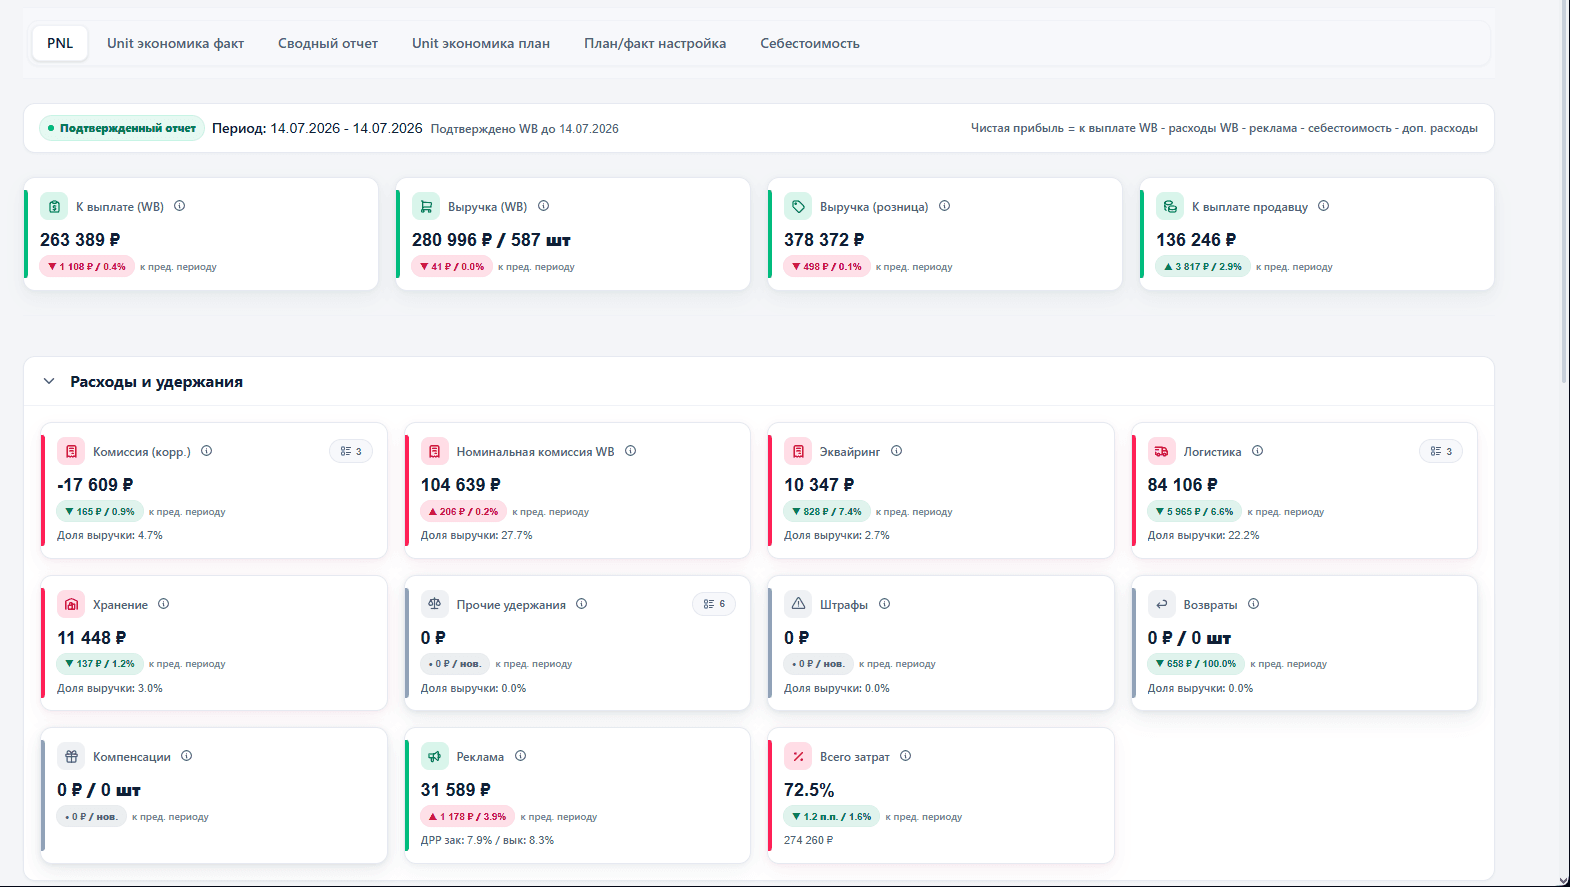
Task: Collapse the Расходы и удержания section
Action: coord(49,381)
